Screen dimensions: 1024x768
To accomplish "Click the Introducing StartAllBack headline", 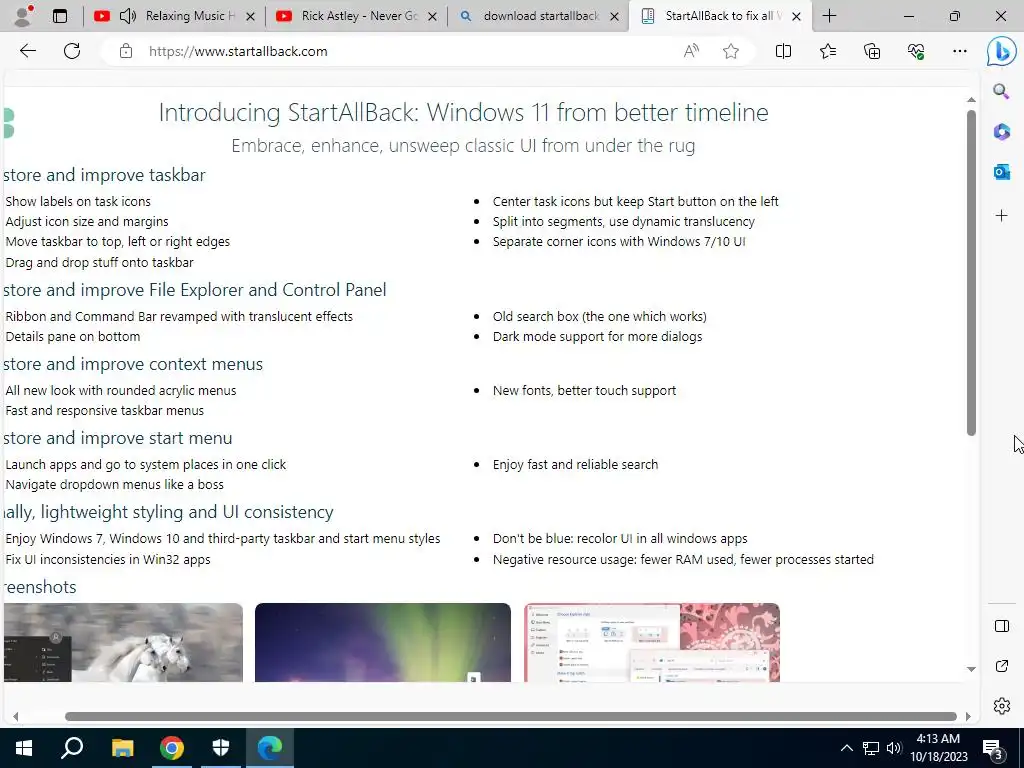I will tap(464, 112).
